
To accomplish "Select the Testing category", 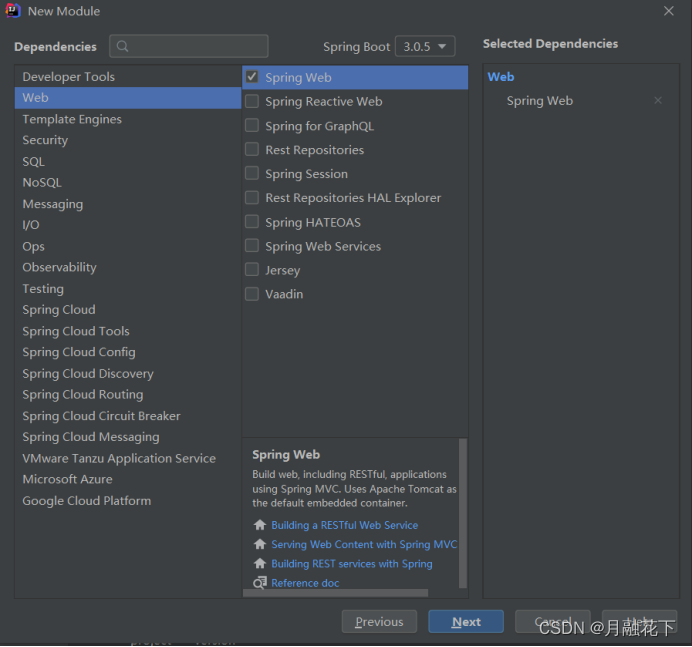I will pyautogui.click(x=128, y=289).
